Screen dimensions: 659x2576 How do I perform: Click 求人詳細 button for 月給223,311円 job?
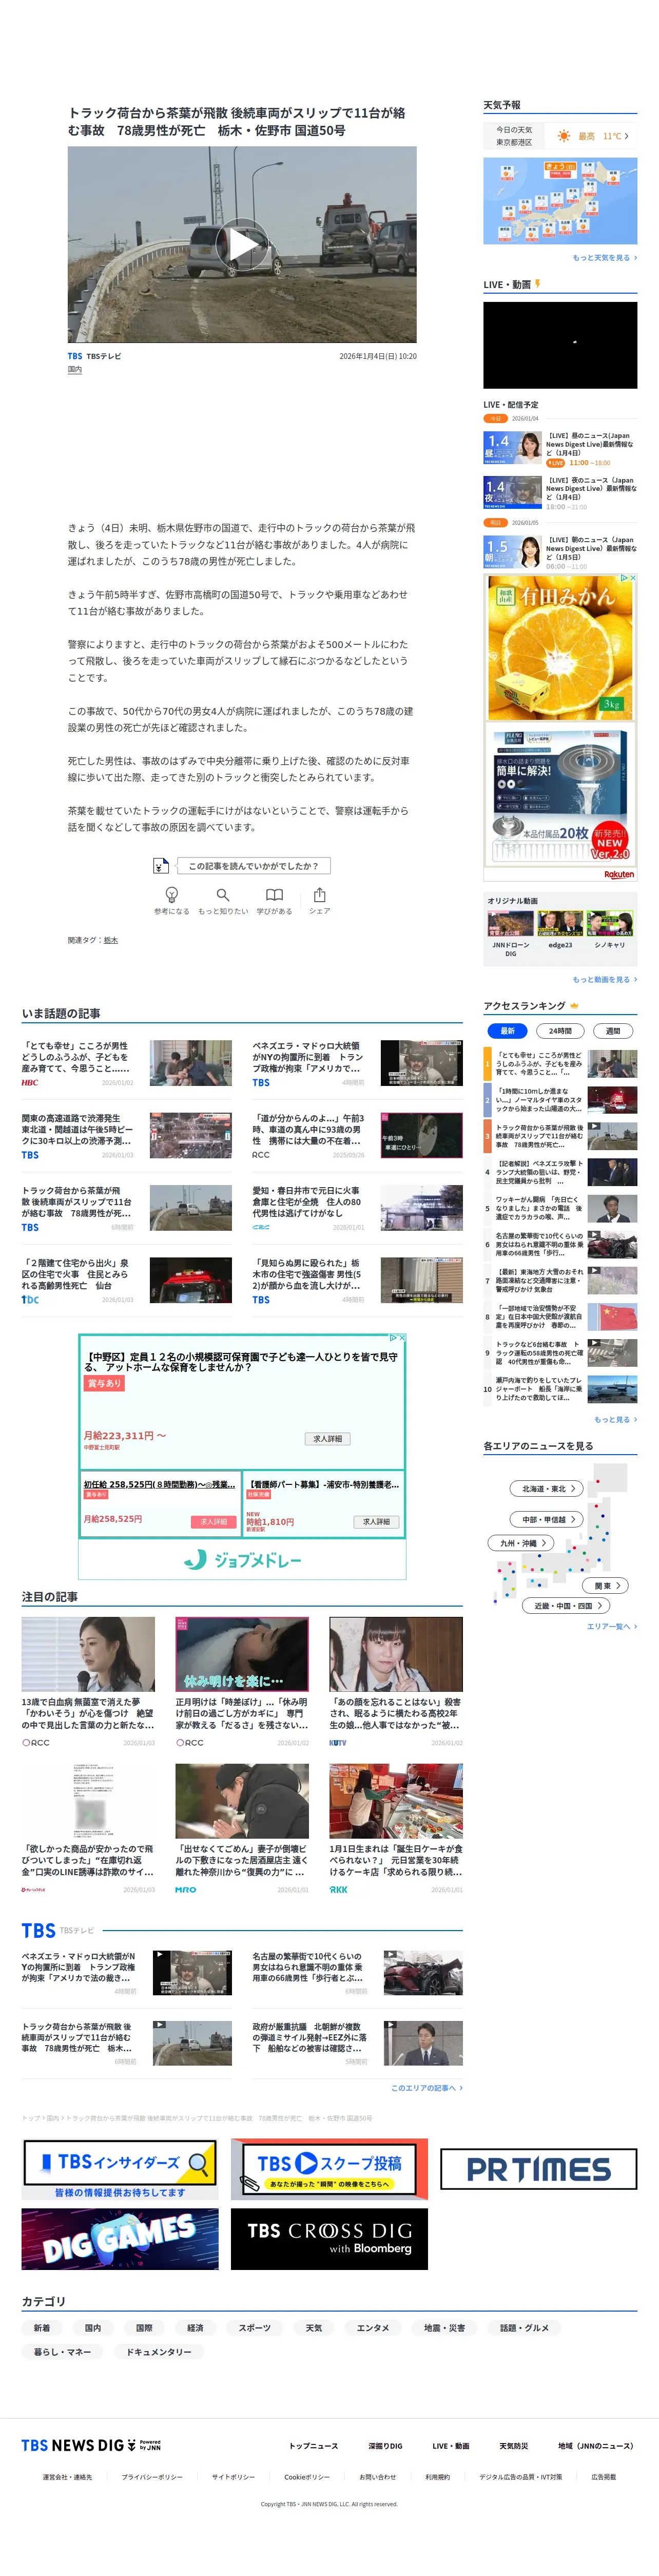coord(327,1439)
